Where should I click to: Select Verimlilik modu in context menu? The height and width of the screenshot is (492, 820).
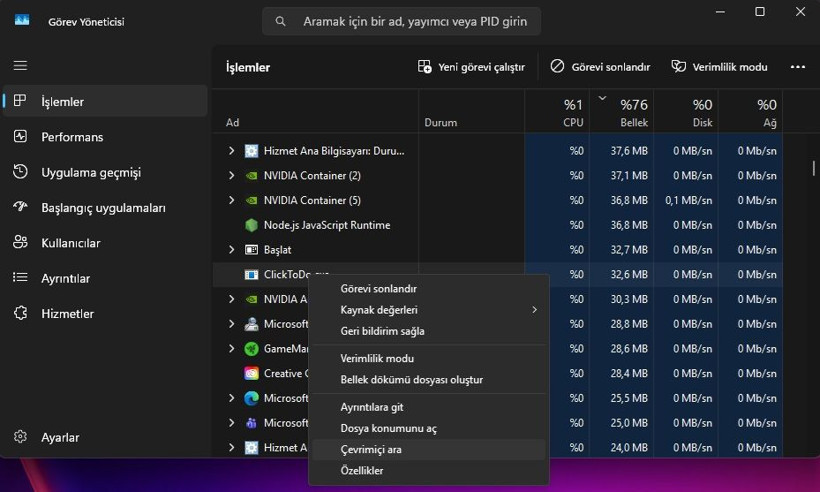pos(429,358)
